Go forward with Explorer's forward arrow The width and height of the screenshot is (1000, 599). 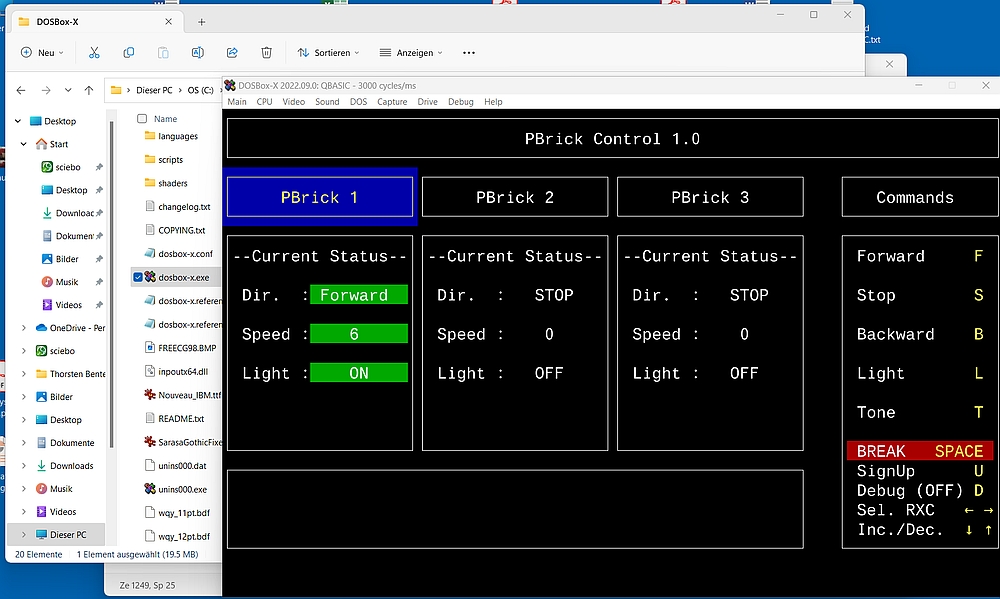click(x=46, y=90)
